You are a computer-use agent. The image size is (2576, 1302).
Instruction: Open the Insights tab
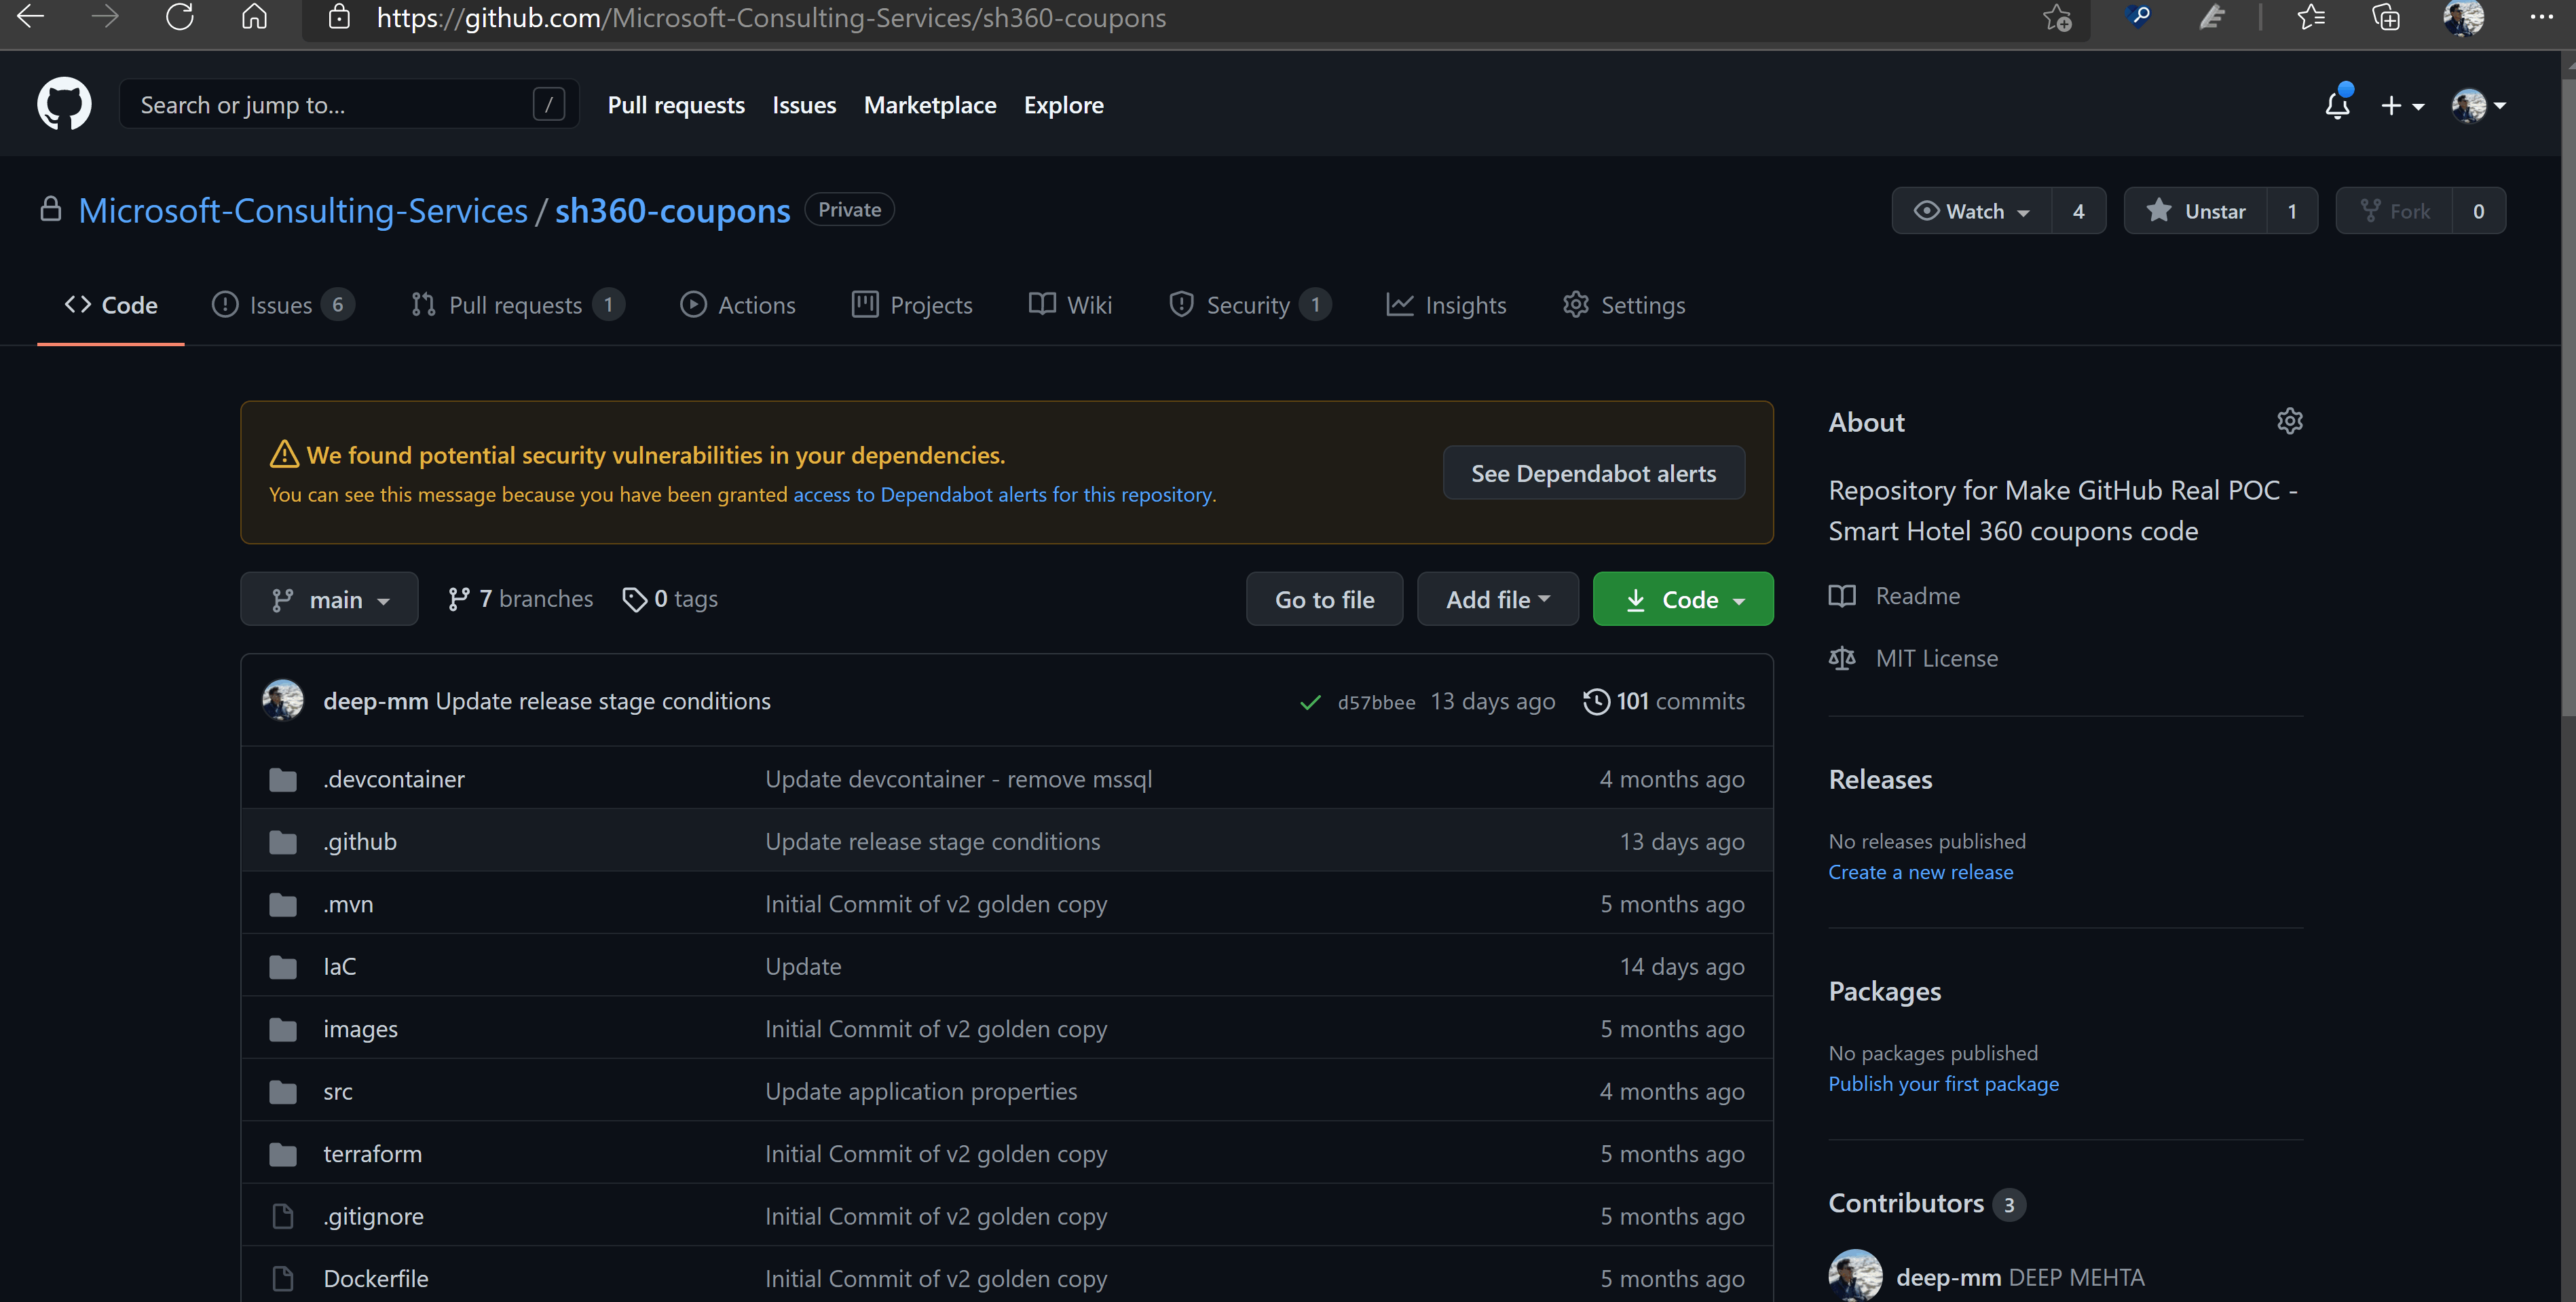pyautogui.click(x=1447, y=305)
